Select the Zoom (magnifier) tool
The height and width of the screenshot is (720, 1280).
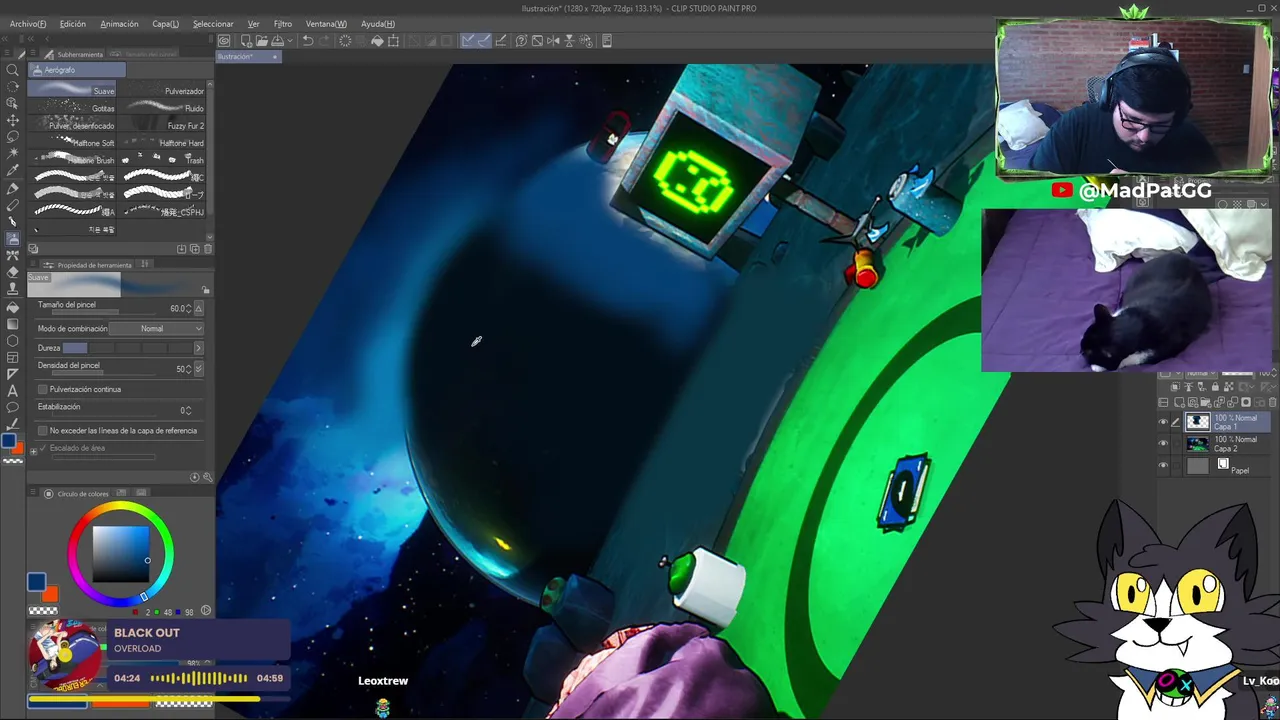pyautogui.click(x=13, y=70)
